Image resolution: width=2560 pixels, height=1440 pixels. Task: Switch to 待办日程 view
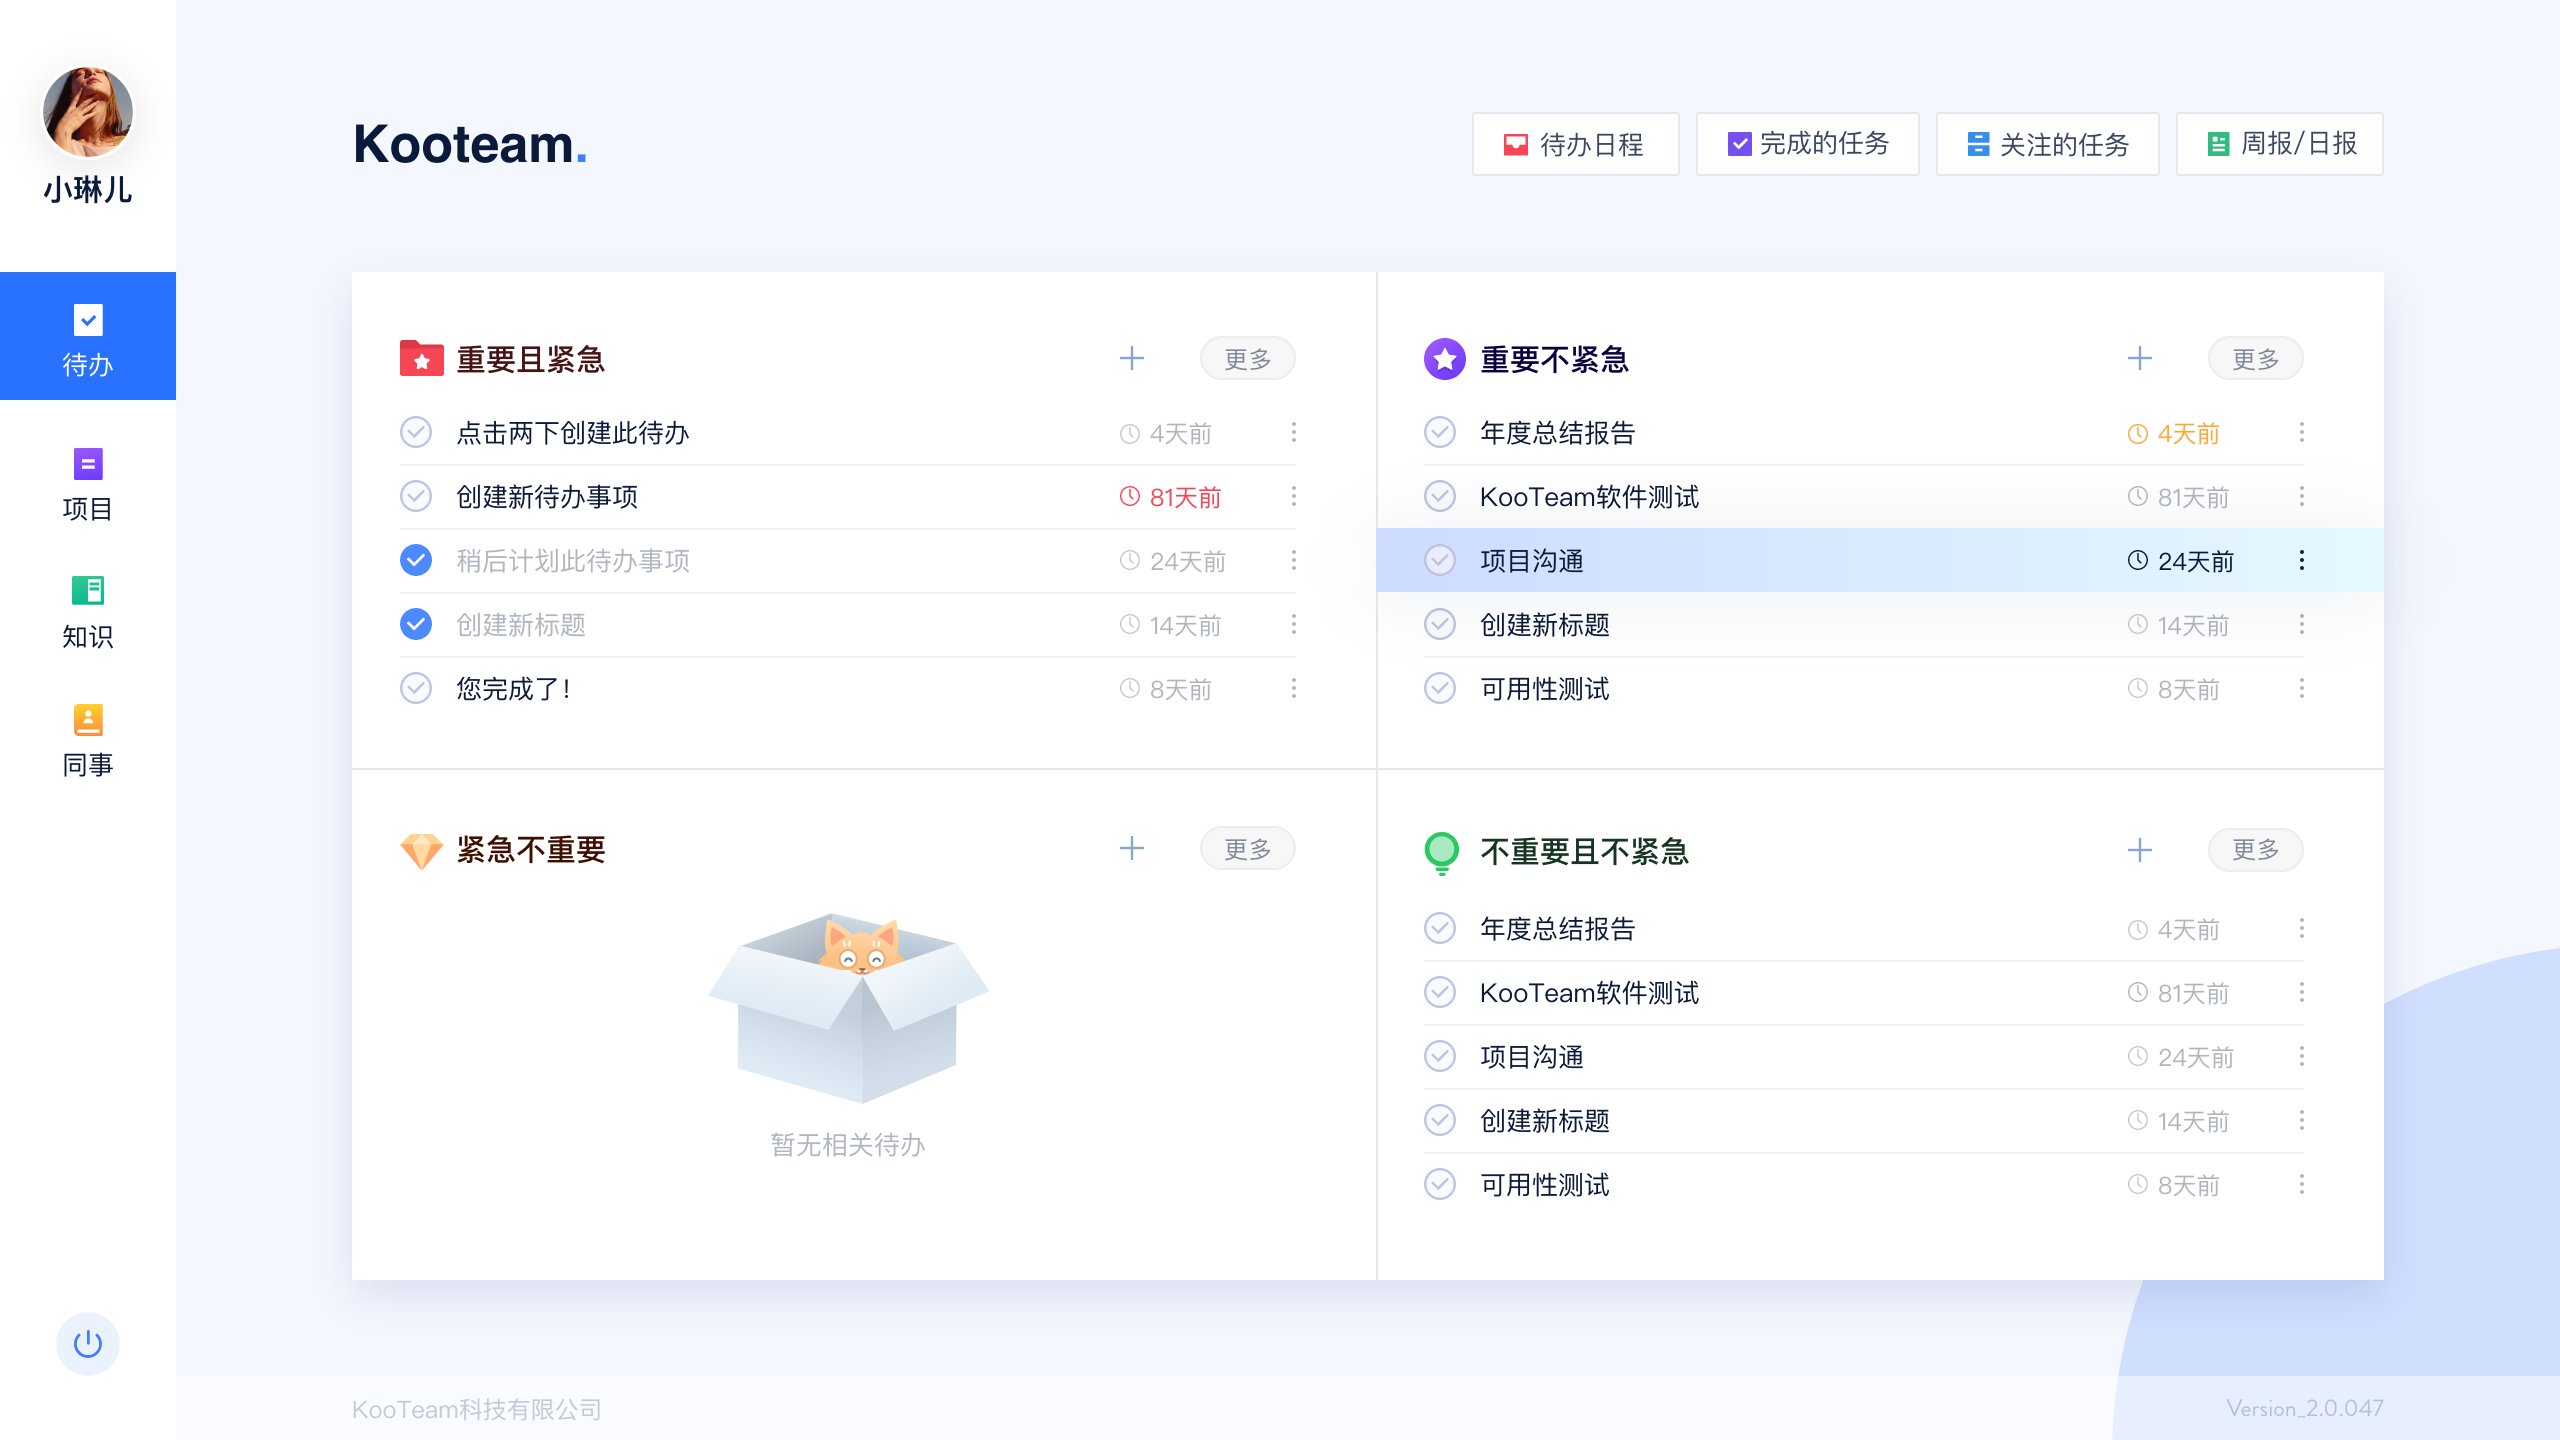pos(1575,144)
